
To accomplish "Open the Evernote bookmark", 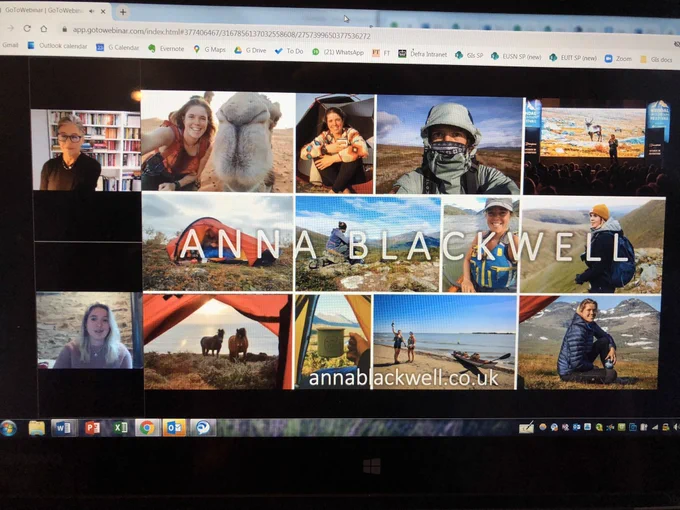I will click(166, 49).
